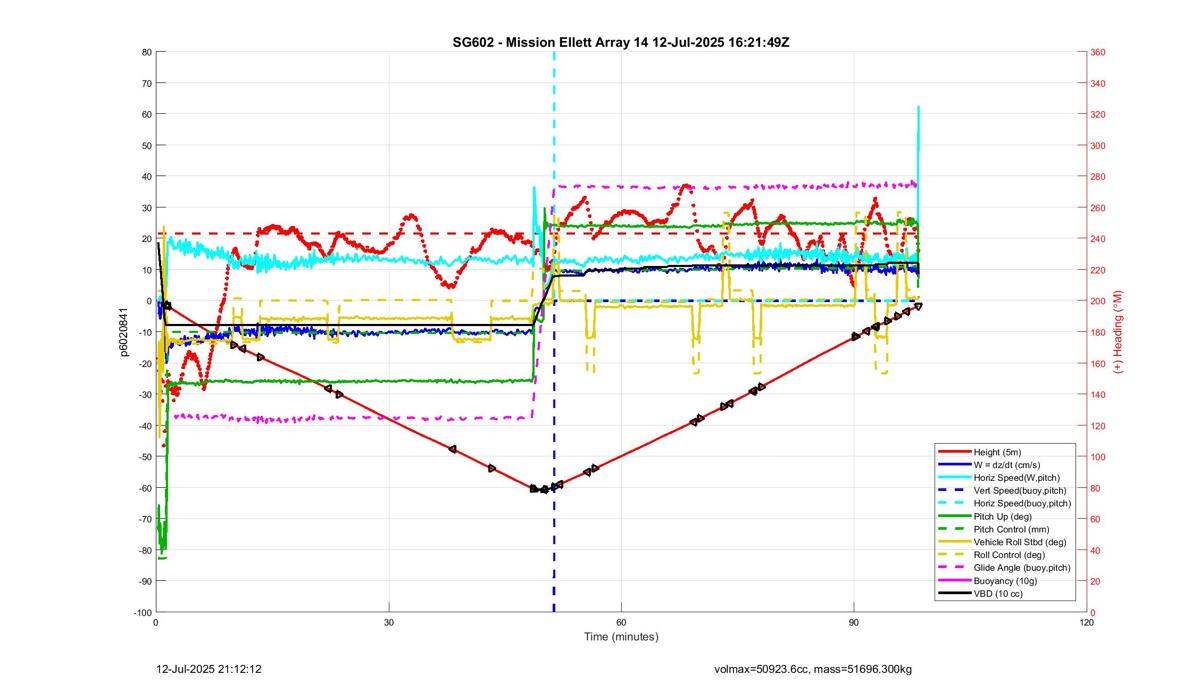1200x688 pixels.
Task: Click the '360' heading axis tick label
Action: coord(1097,52)
